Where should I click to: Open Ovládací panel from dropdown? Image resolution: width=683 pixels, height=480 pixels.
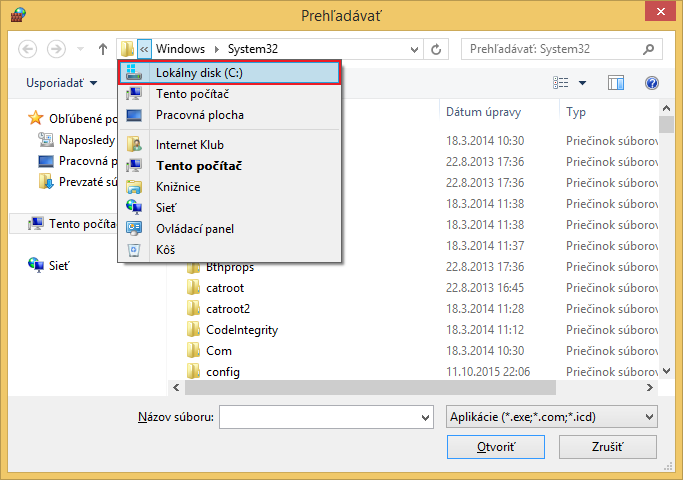229,229
